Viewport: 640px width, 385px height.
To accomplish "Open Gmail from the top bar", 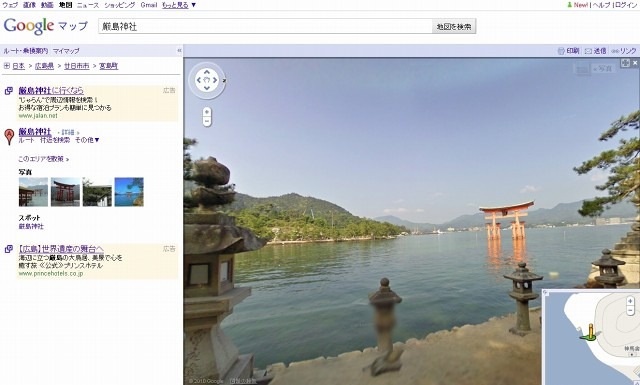I will 149,5.
